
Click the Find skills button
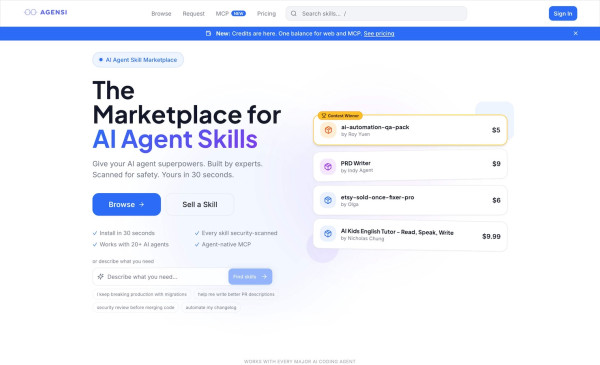pos(250,277)
